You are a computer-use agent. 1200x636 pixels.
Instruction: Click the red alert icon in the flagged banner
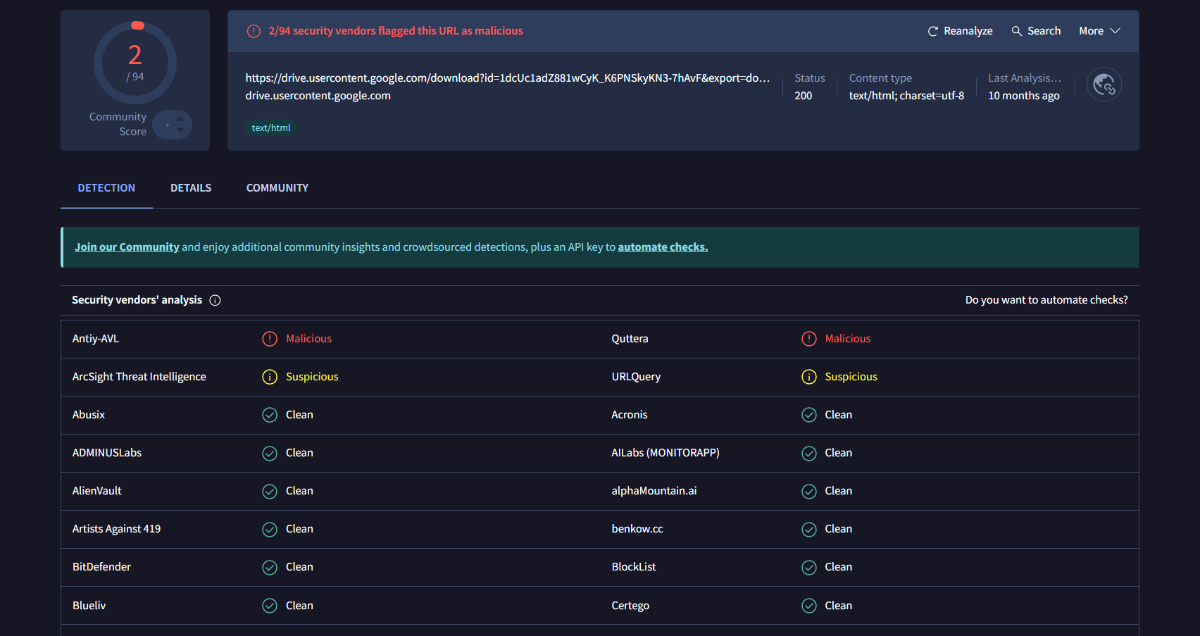pyautogui.click(x=254, y=31)
